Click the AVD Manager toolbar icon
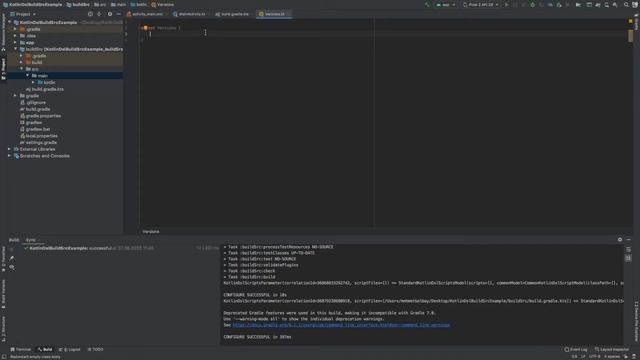This screenshot has width=640, height=360. (607, 5)
